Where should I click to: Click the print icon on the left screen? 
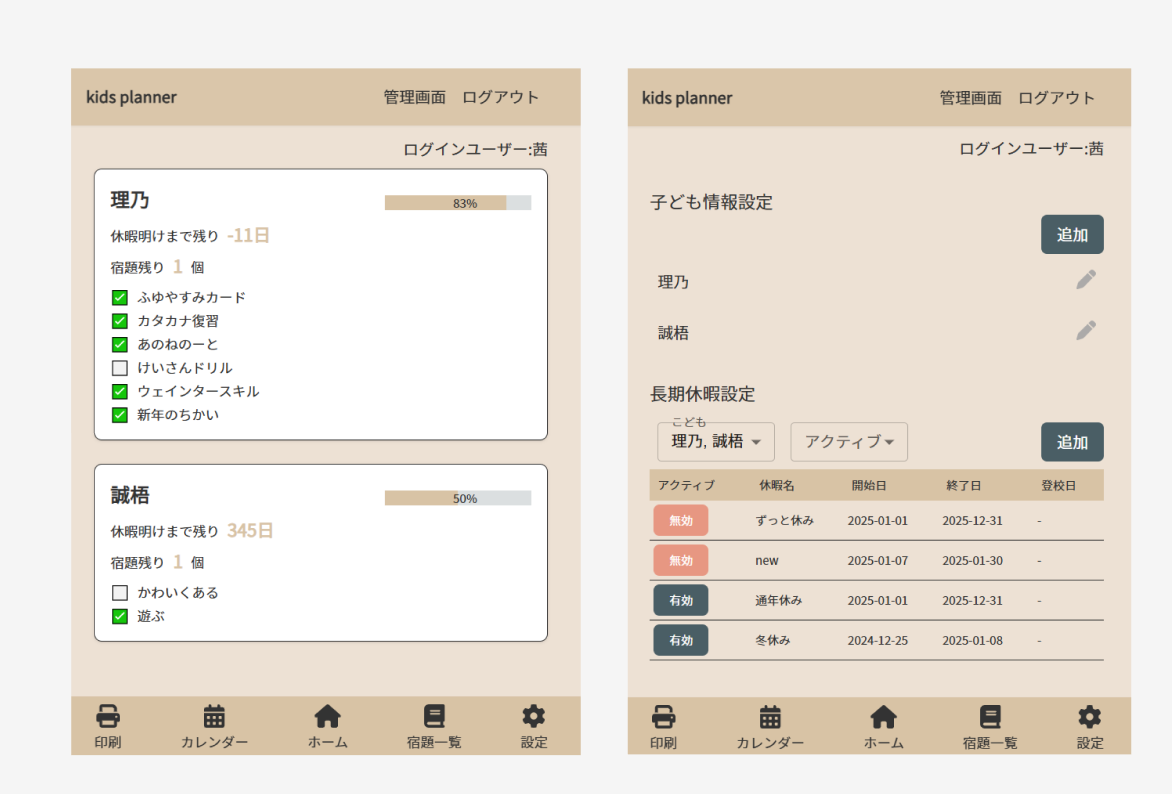(x=108, y=716)
